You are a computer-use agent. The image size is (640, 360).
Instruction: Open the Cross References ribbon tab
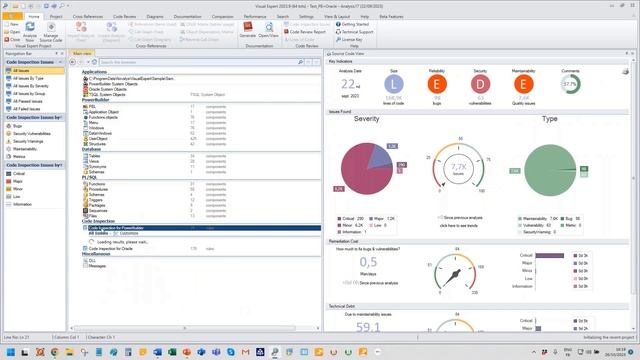pos(87,16)
